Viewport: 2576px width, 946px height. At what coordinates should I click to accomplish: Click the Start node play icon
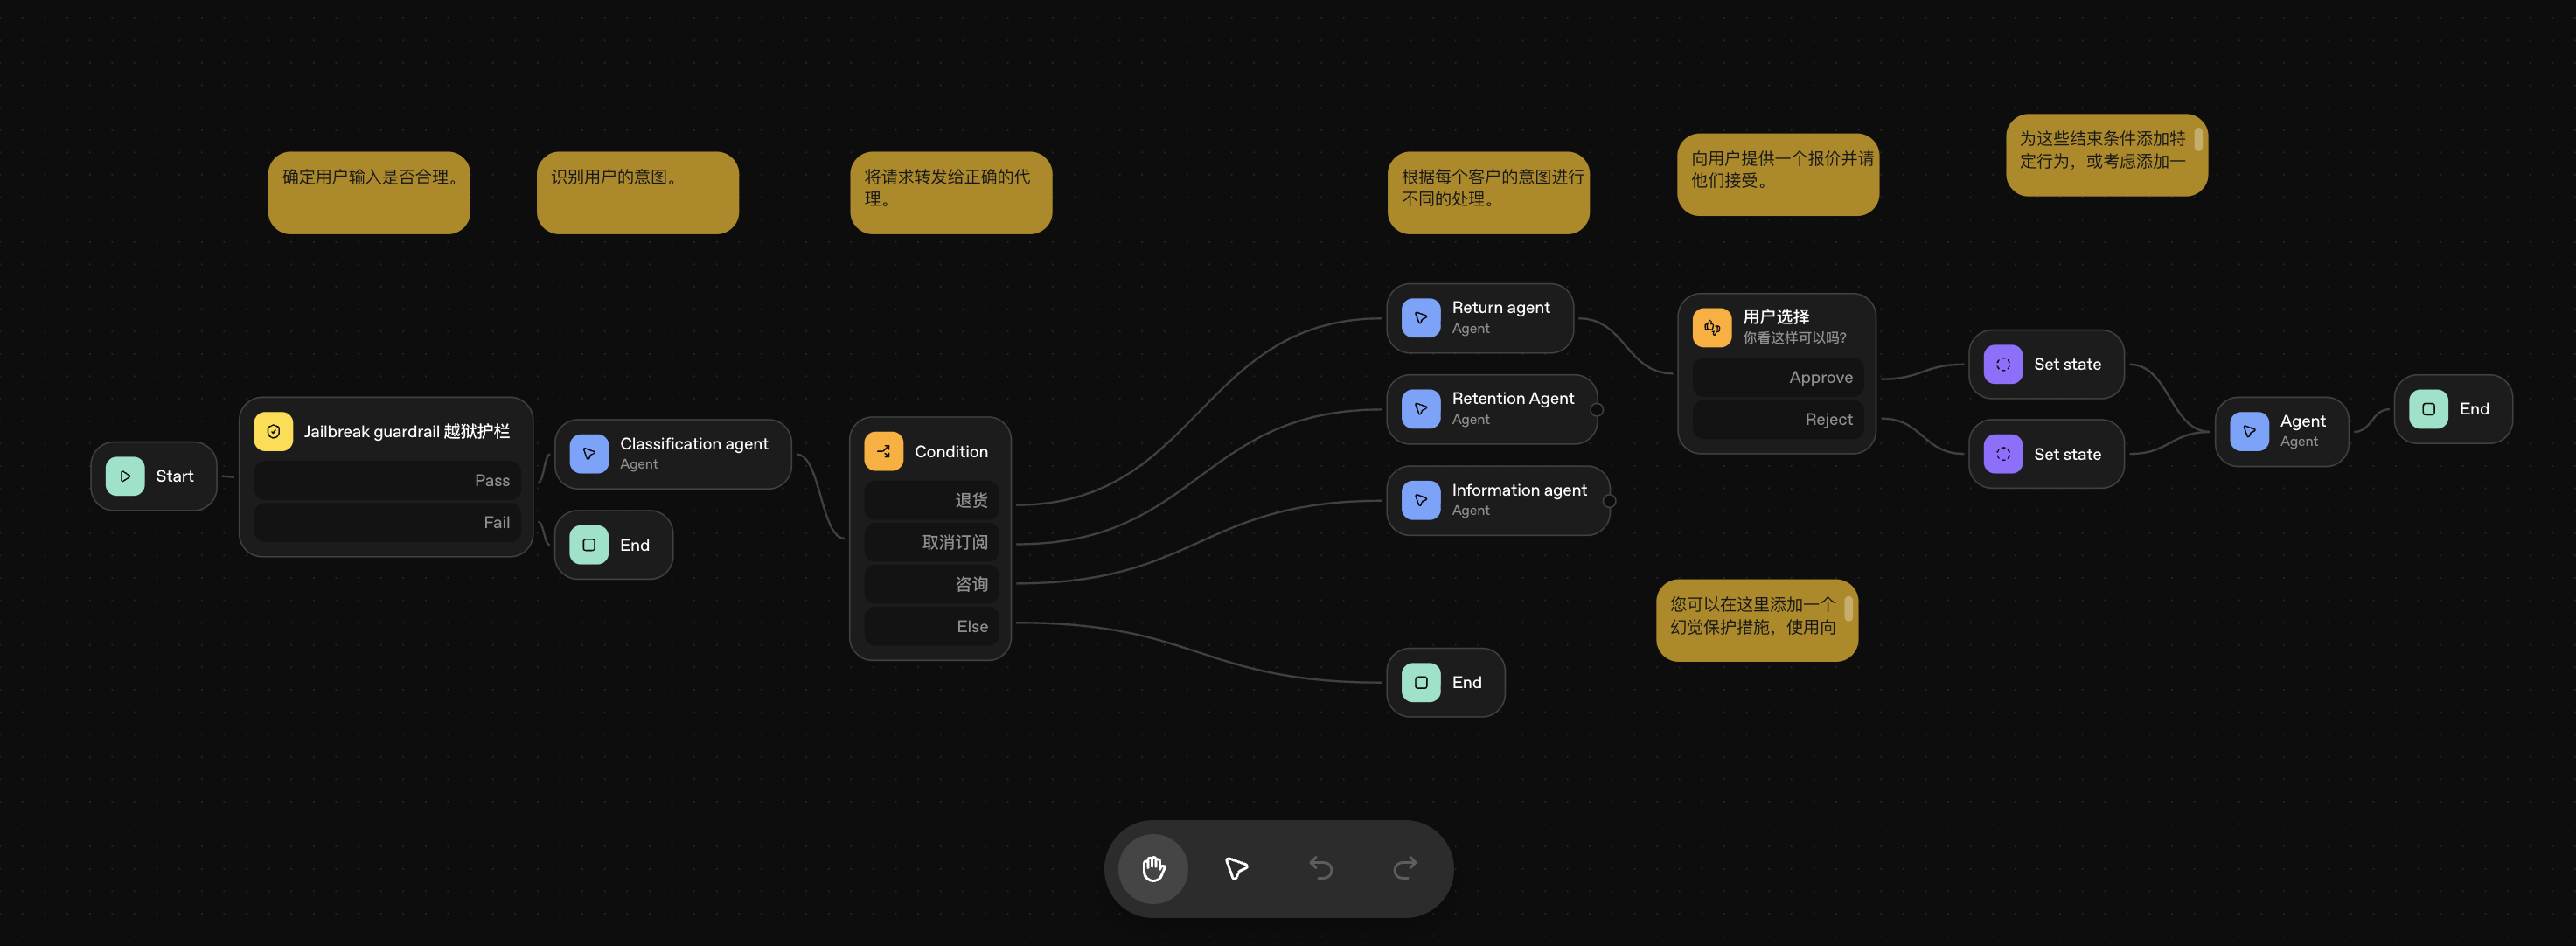[125, 476]
